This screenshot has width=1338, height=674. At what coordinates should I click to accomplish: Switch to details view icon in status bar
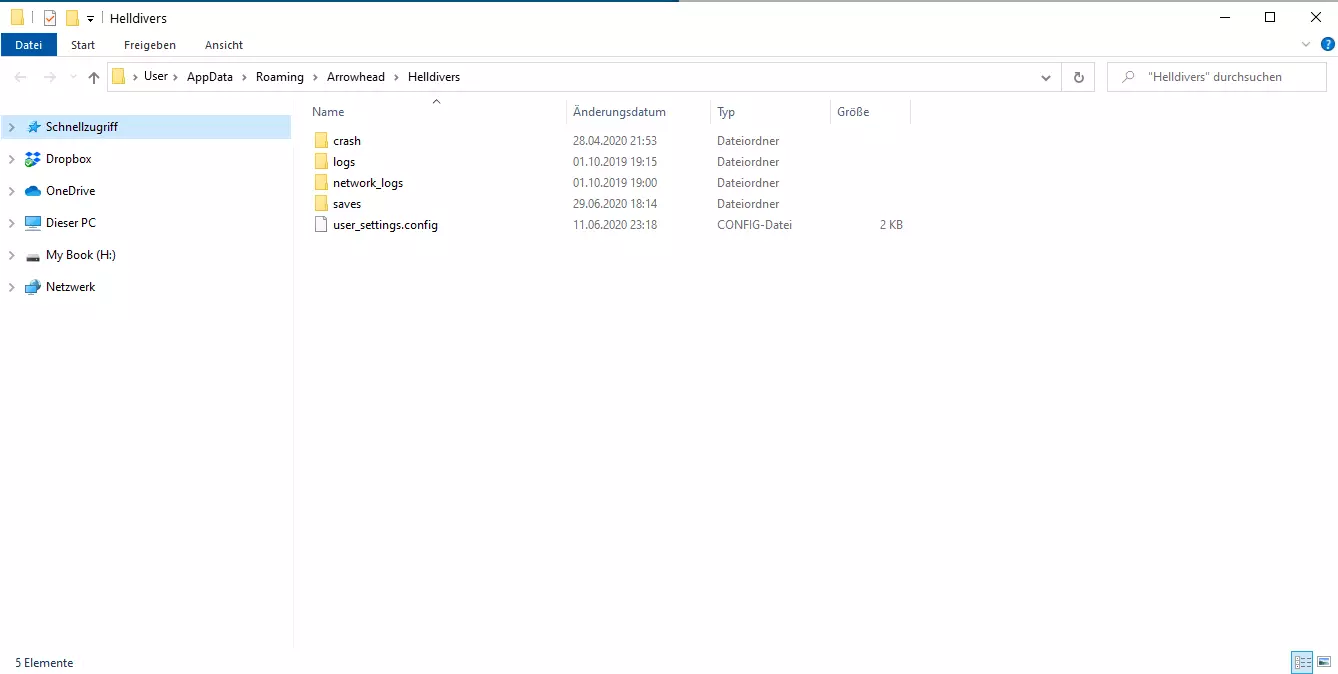tap(1302, 662)
